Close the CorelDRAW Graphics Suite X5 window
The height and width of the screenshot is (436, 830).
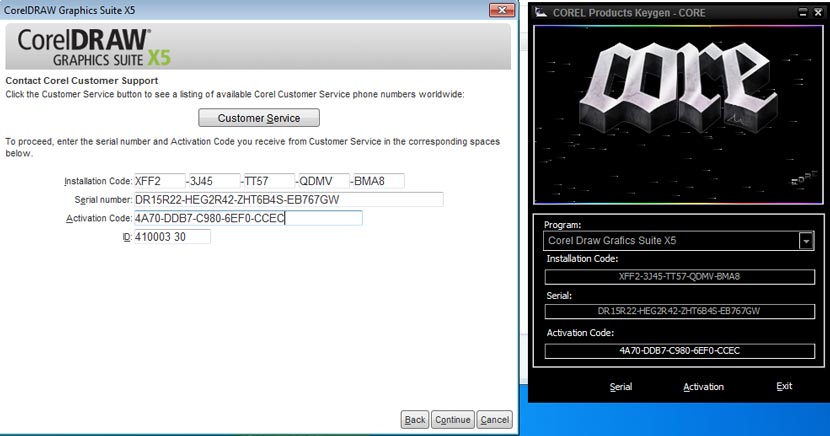coord(501,10)
